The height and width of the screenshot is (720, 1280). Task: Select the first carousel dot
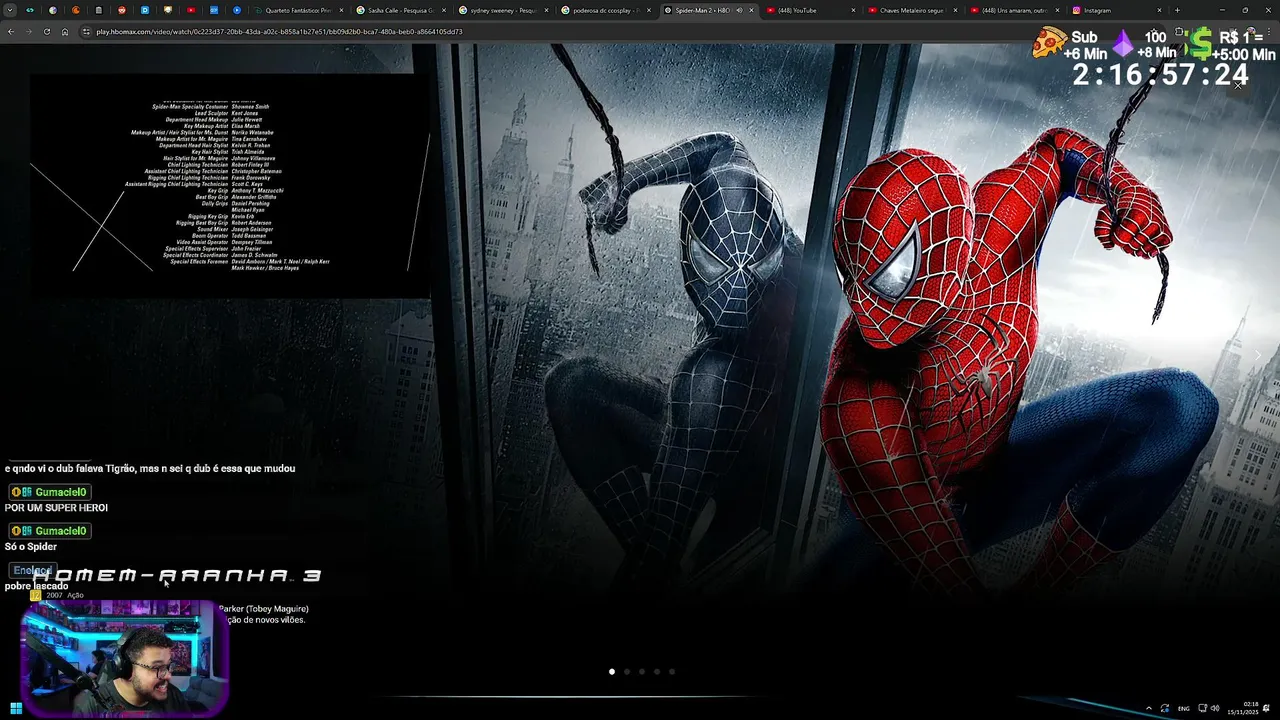612,672
